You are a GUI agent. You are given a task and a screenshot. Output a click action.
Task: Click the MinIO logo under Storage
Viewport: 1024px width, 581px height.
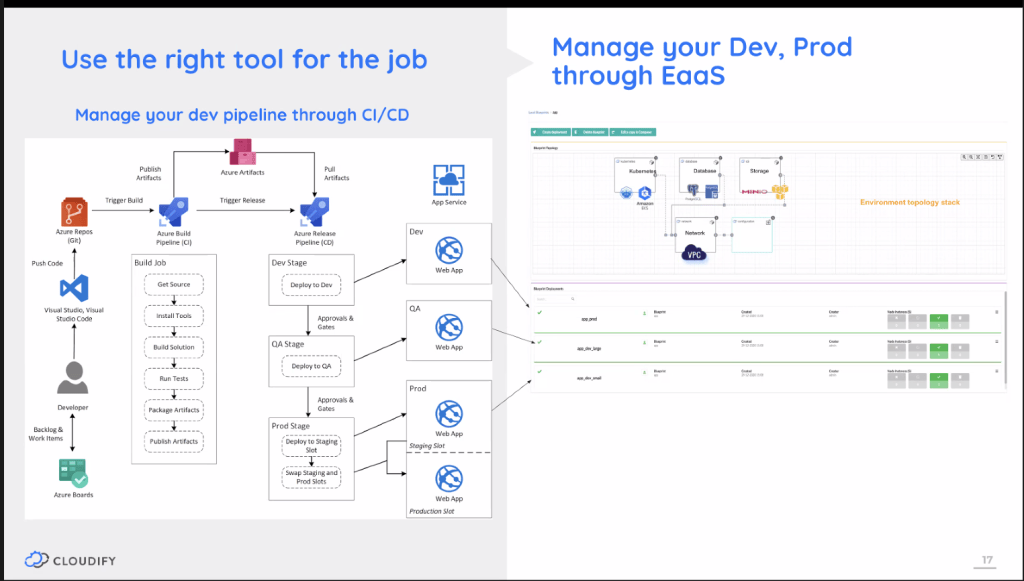click(x=754, y=192)
